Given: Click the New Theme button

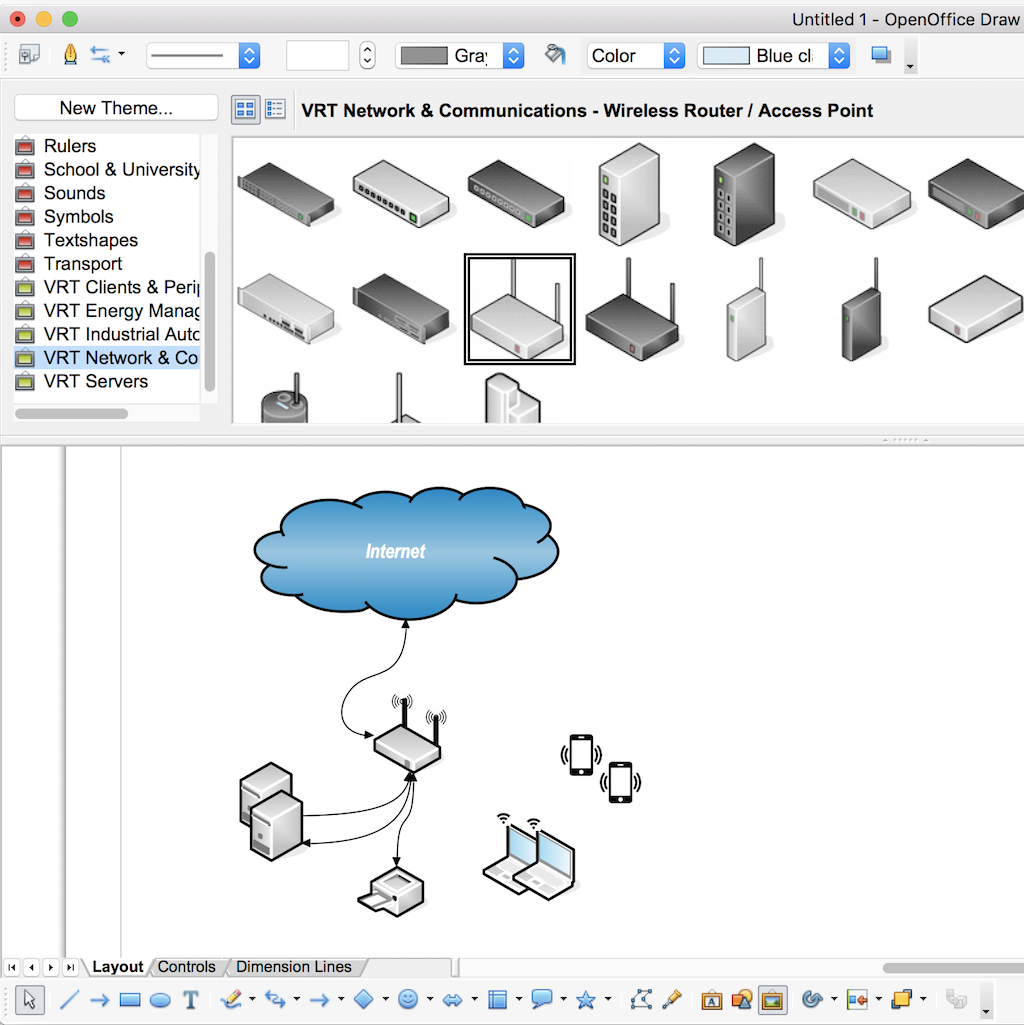Looking at the screenshot, I should (x=115, y=107).
